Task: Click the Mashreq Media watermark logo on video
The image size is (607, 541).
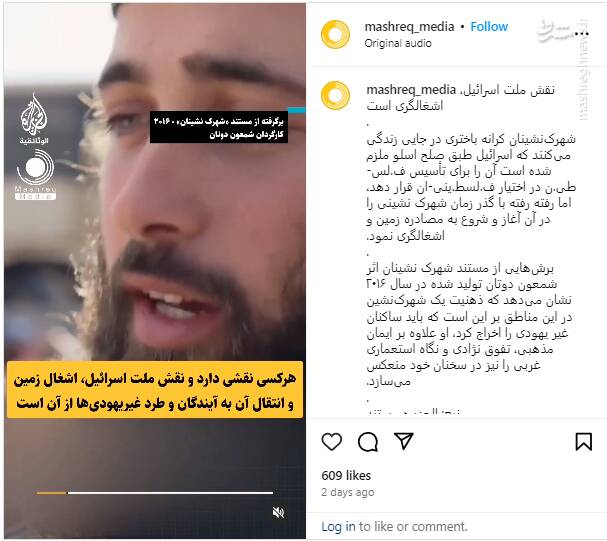Action: coord(36,175)
